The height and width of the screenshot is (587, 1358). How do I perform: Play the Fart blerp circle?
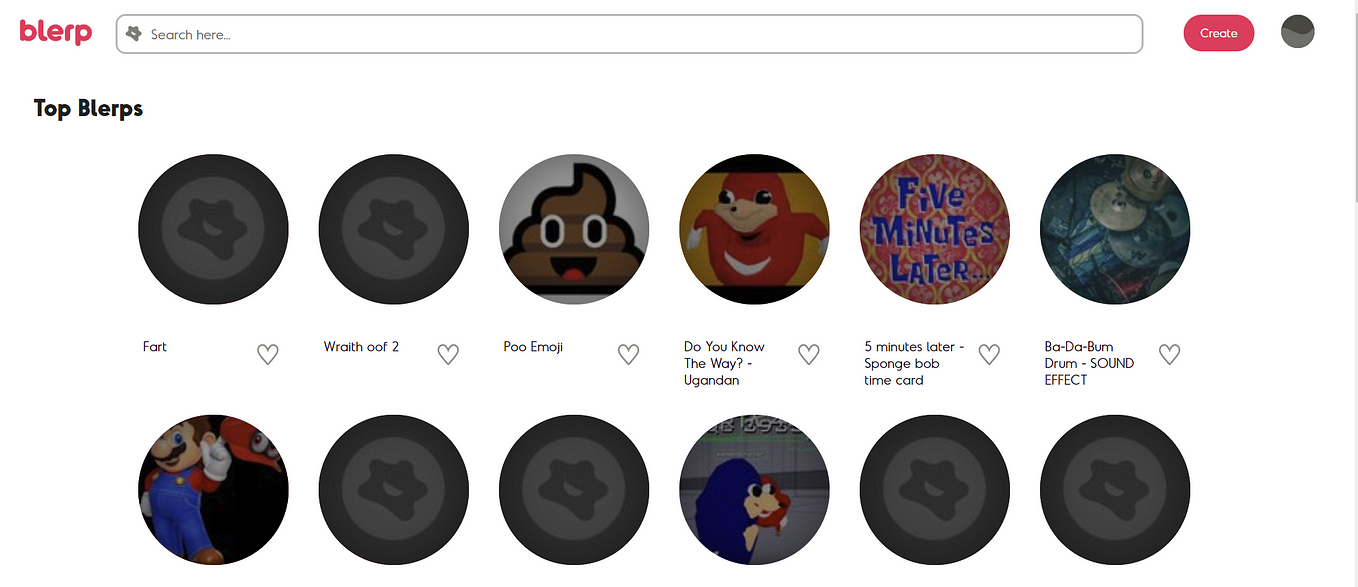tap(213, 229)
